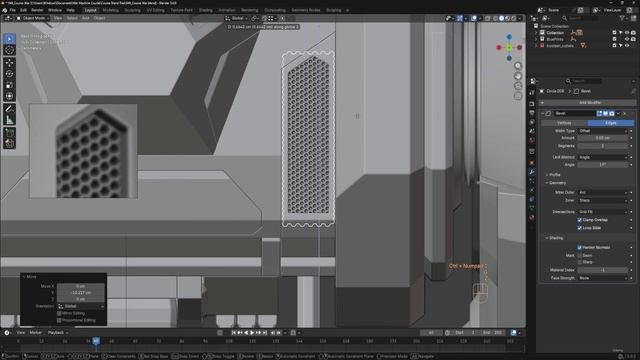Enable Mark Seam checkbox
This screenshot has height=360, width=640.
(580, 256)
